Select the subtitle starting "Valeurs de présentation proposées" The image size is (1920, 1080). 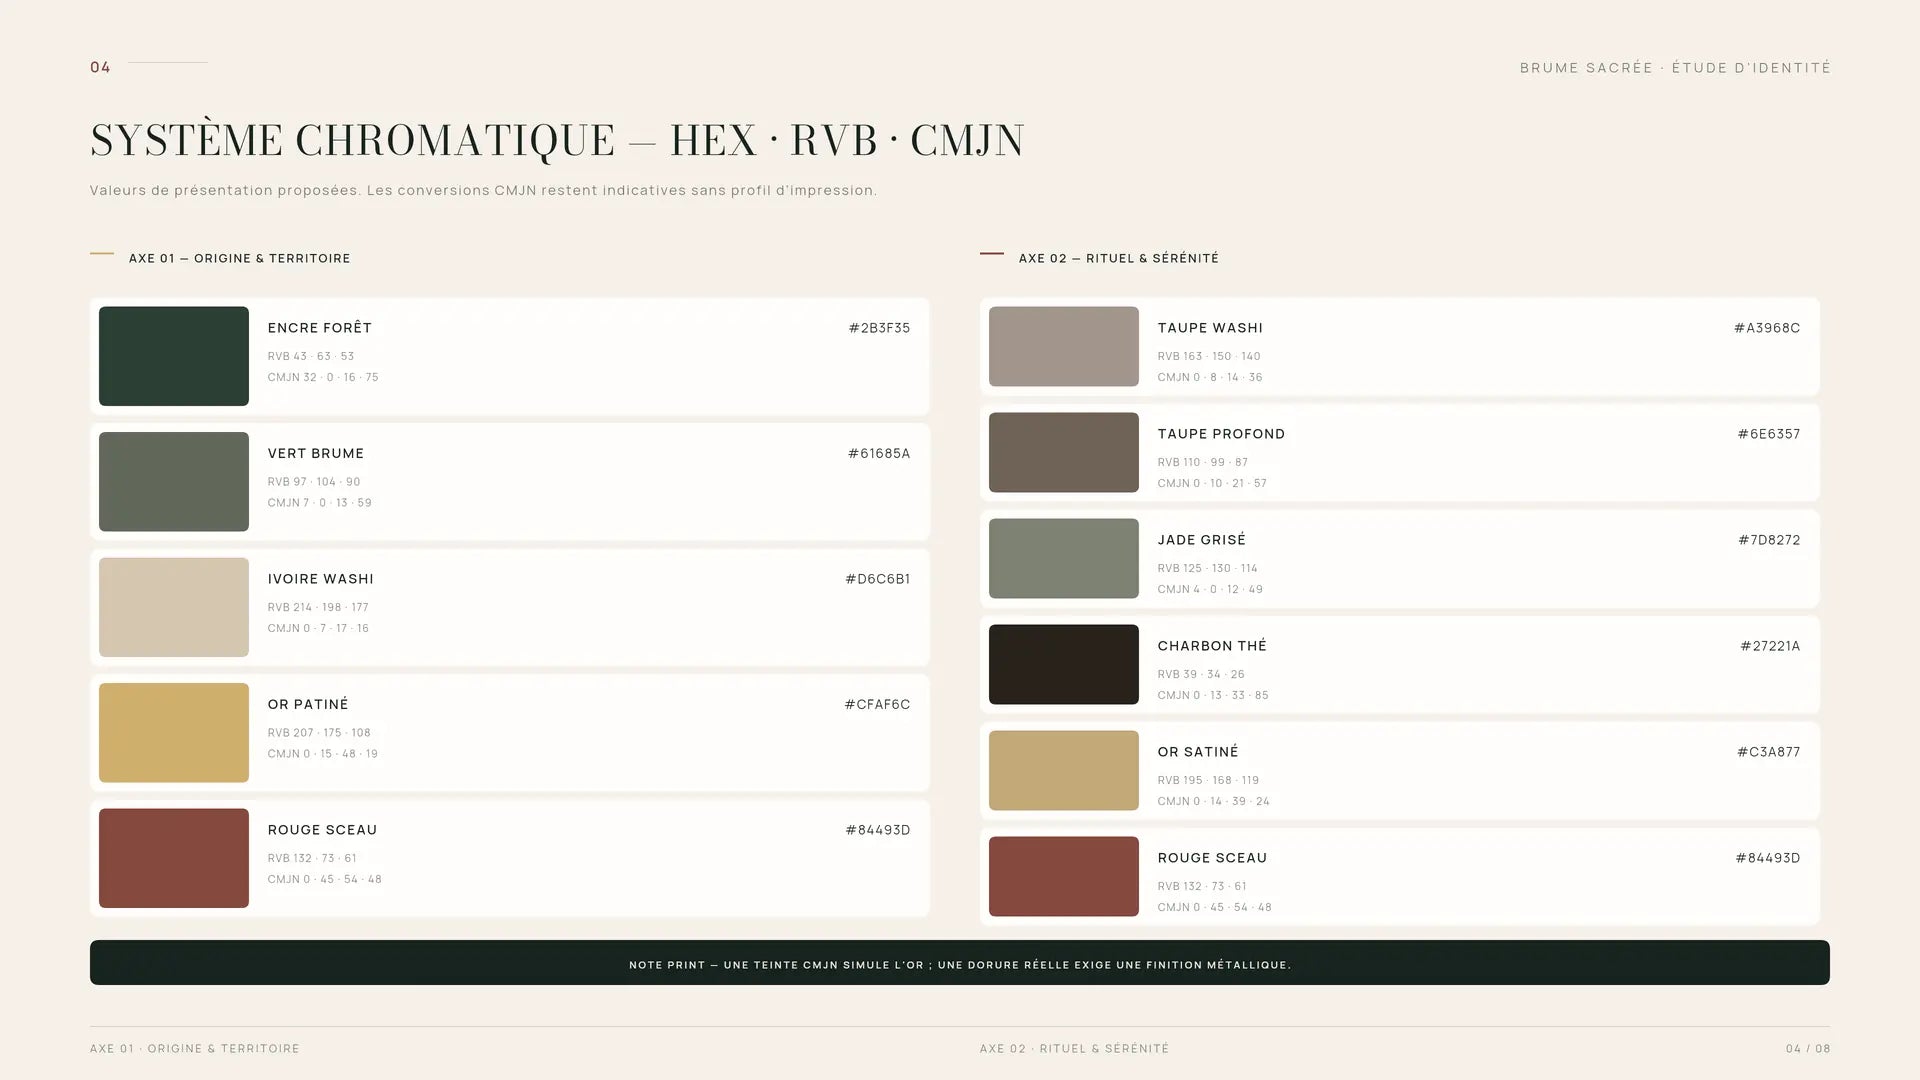coord(483,190)
